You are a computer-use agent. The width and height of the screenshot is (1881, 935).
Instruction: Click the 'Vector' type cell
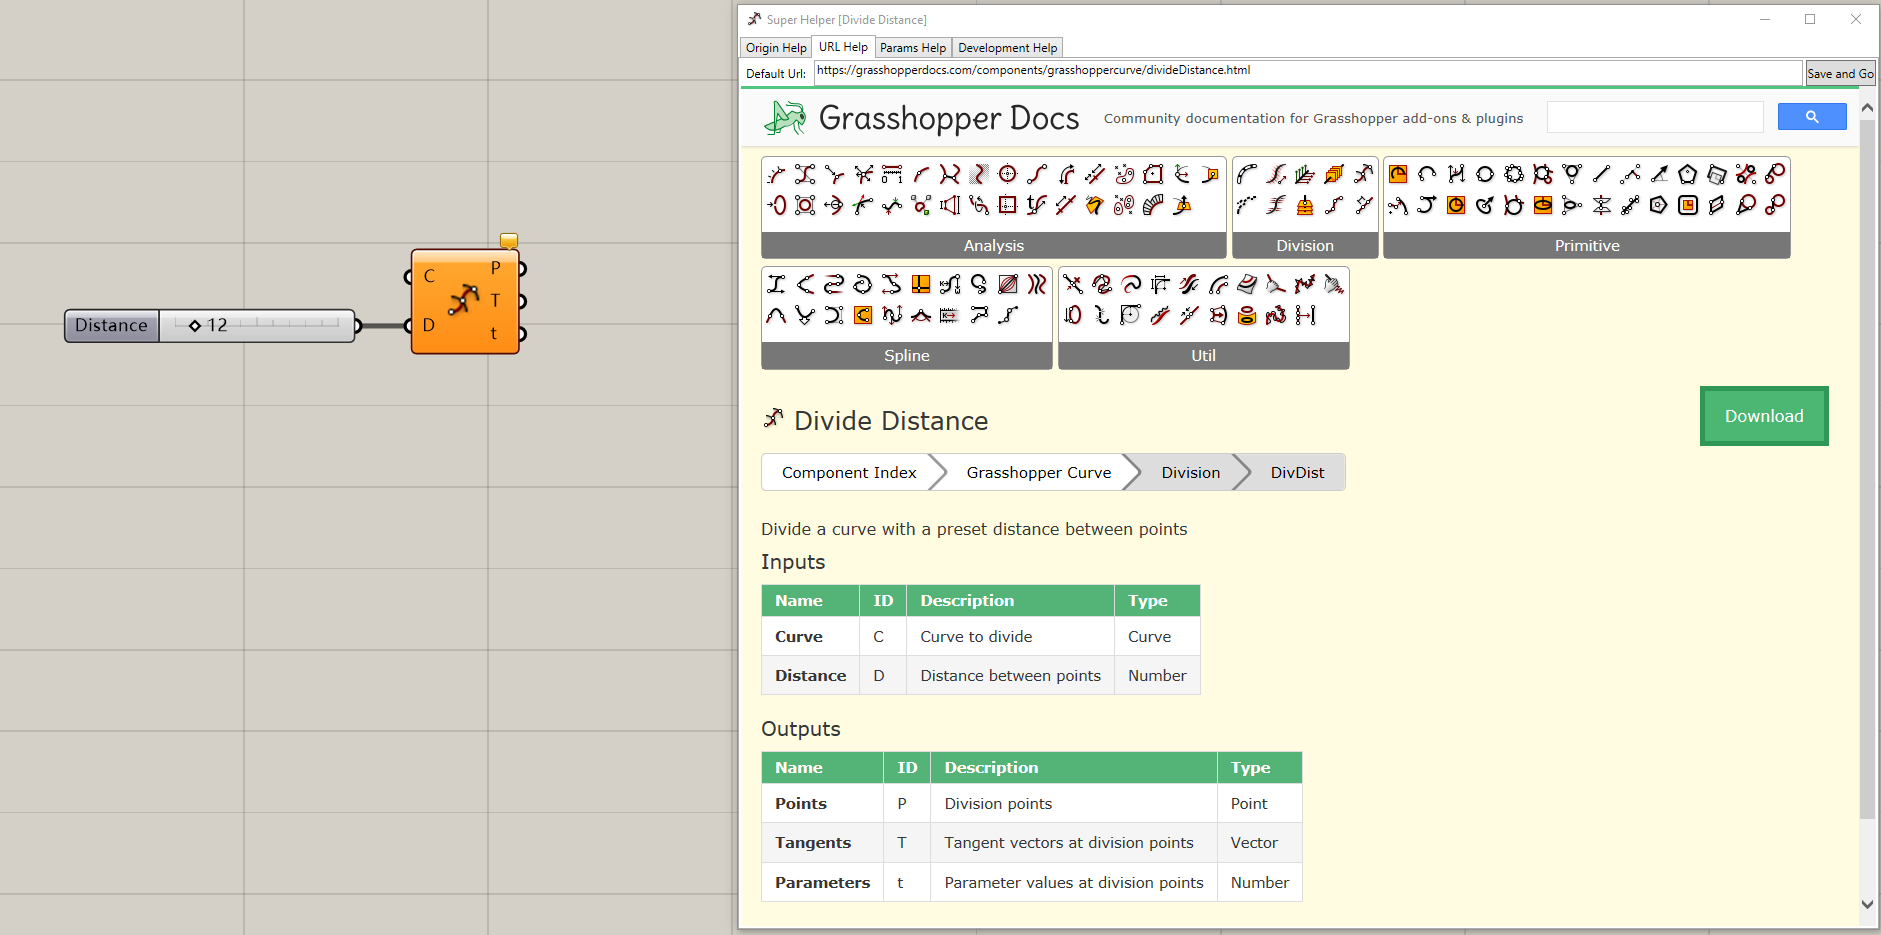[x=1259, y=842]
